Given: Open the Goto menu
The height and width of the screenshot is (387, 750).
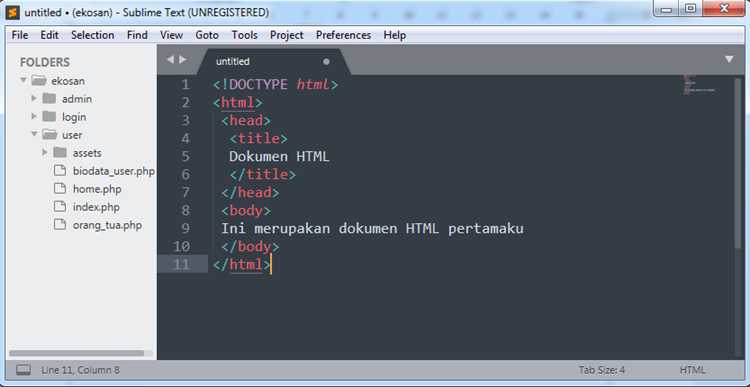Looking at the screenshot, I should tap(207, 35).
